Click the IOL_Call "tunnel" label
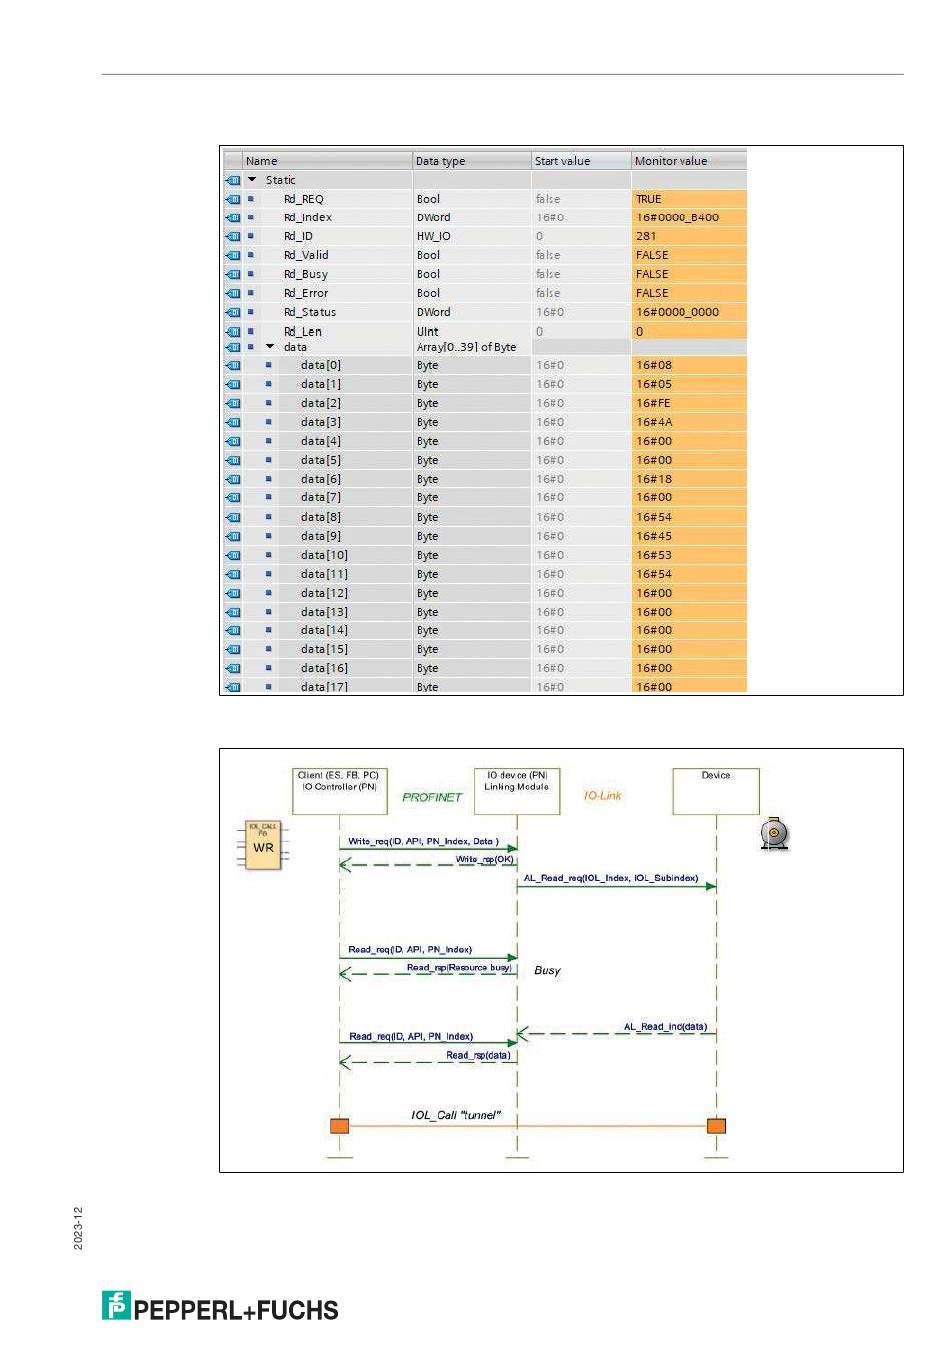Screen dimensions: 950x1360 tap(456, 1115)
